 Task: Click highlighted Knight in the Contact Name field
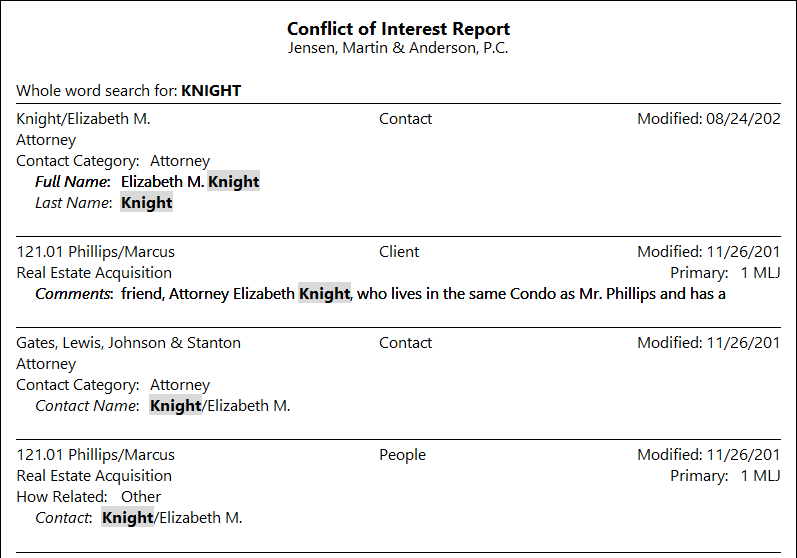[175, 406]
